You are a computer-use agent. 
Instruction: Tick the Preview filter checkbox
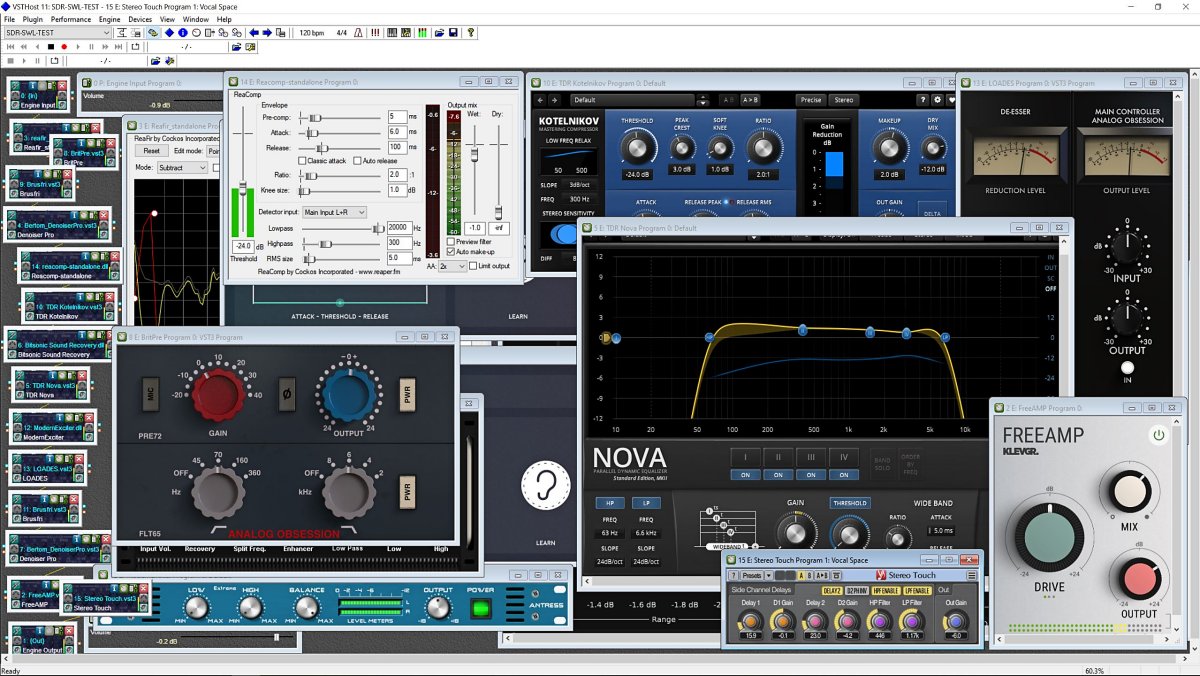[x=451, y=241]
